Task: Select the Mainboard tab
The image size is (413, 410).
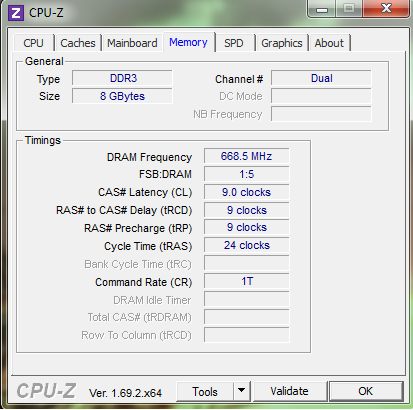Action: (x=132, y=43)
